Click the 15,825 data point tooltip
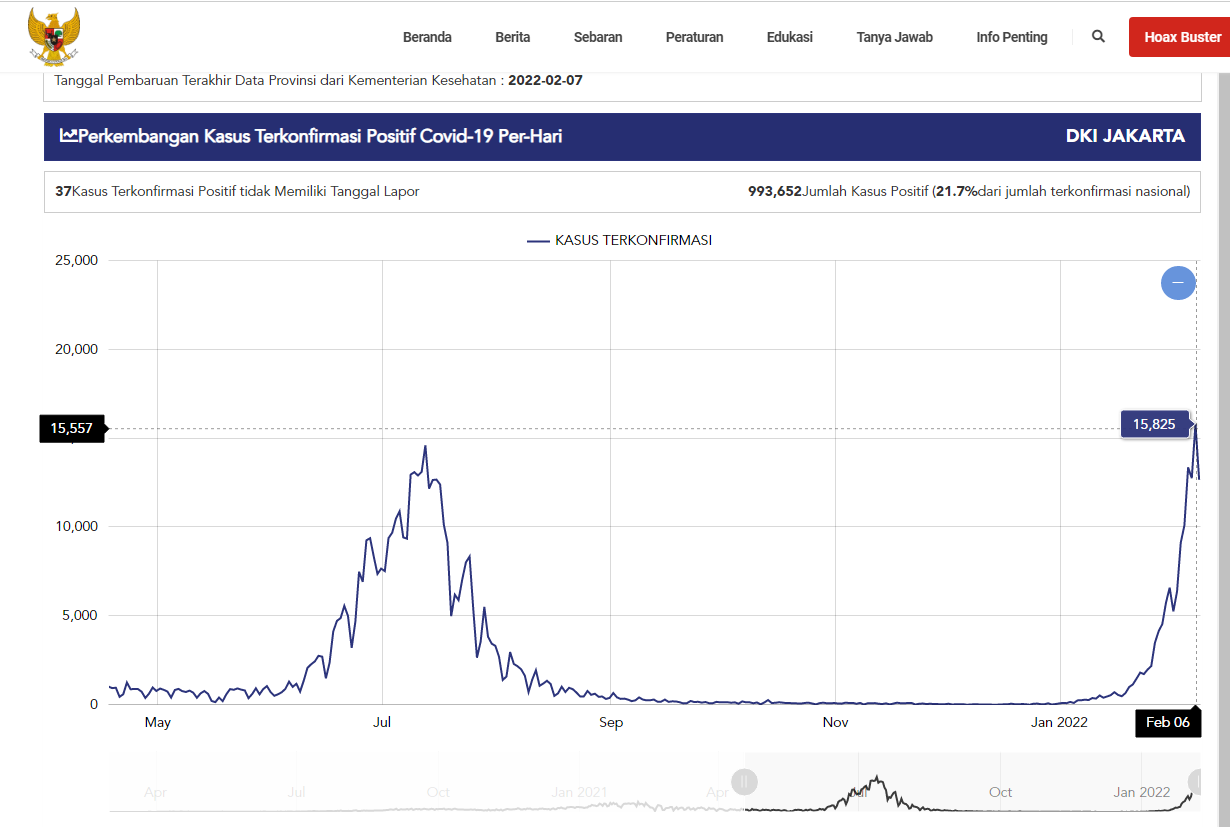 pyautogui.click(x=1154, y=424)
